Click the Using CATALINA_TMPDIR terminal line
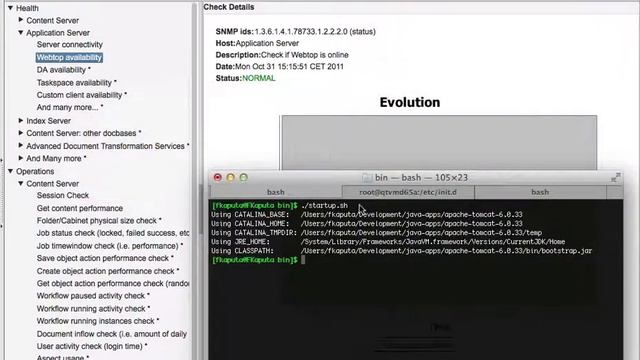 coord(376,233)
